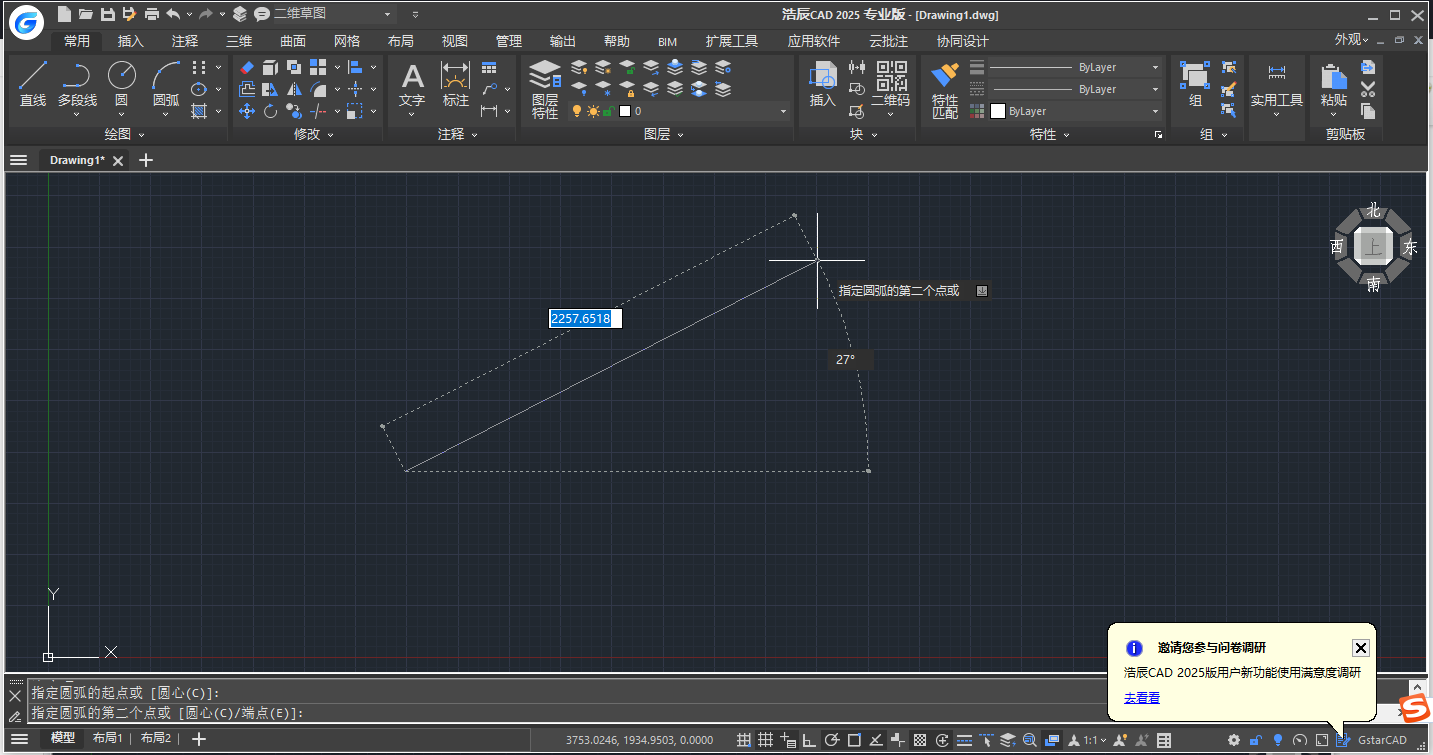Select the ByLayer color swatch
This screenshot has height=755, width=1433.
(996, 111)
